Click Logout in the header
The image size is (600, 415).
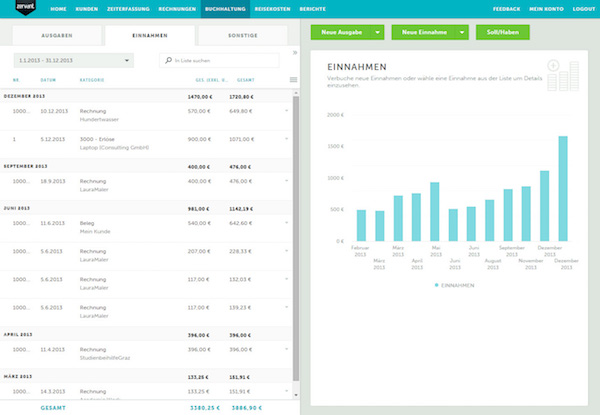584,9
